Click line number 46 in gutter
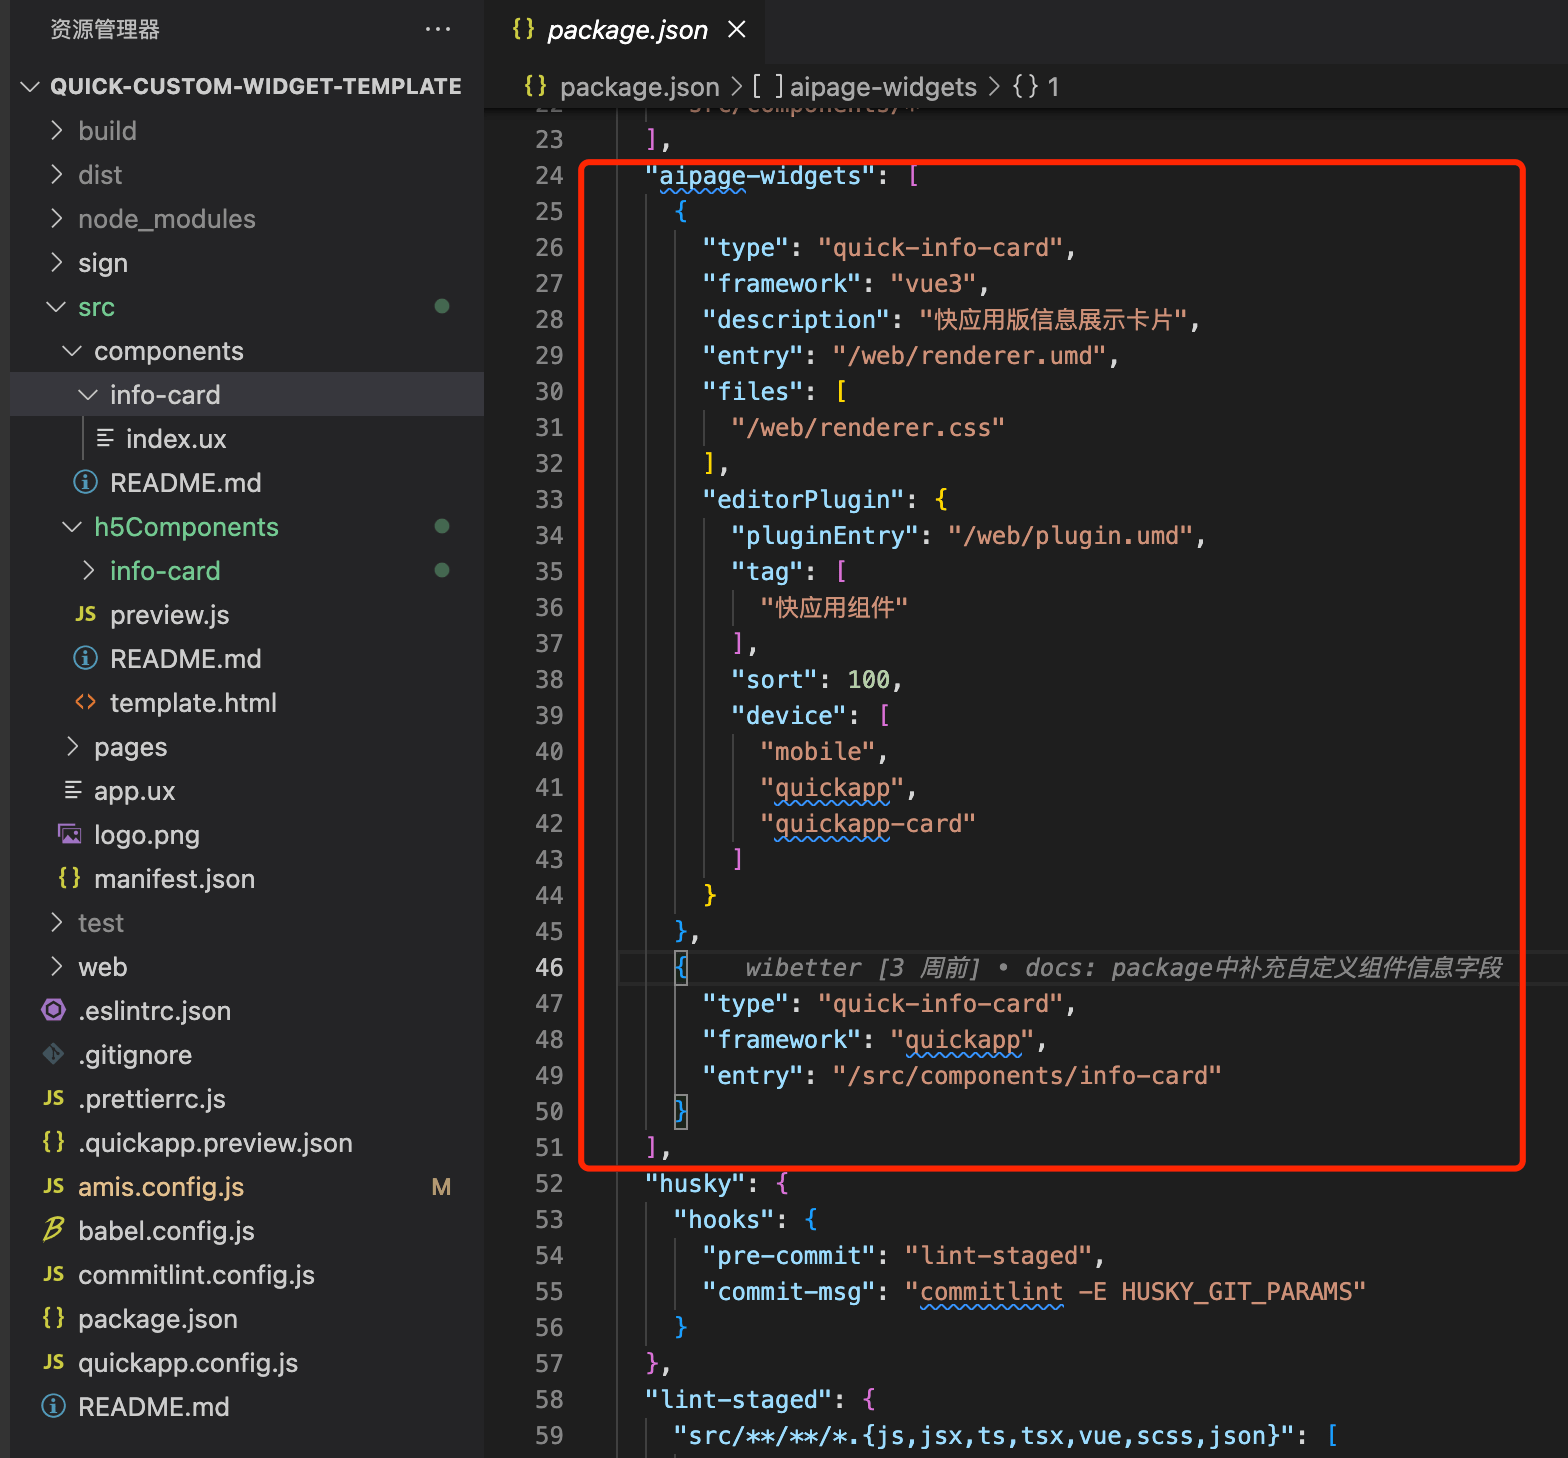This screenshot has height=1458, width=1568. point(549,968)
